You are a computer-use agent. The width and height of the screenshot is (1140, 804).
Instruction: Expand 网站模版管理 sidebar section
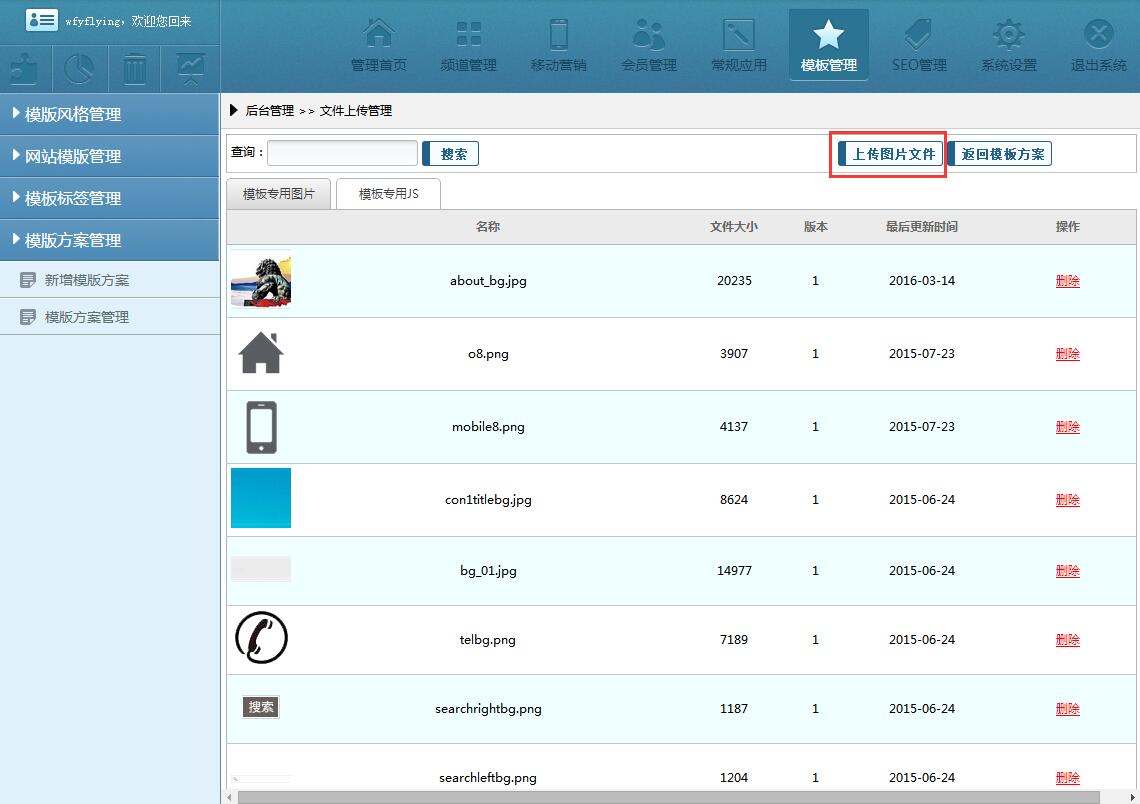(109, 156)
